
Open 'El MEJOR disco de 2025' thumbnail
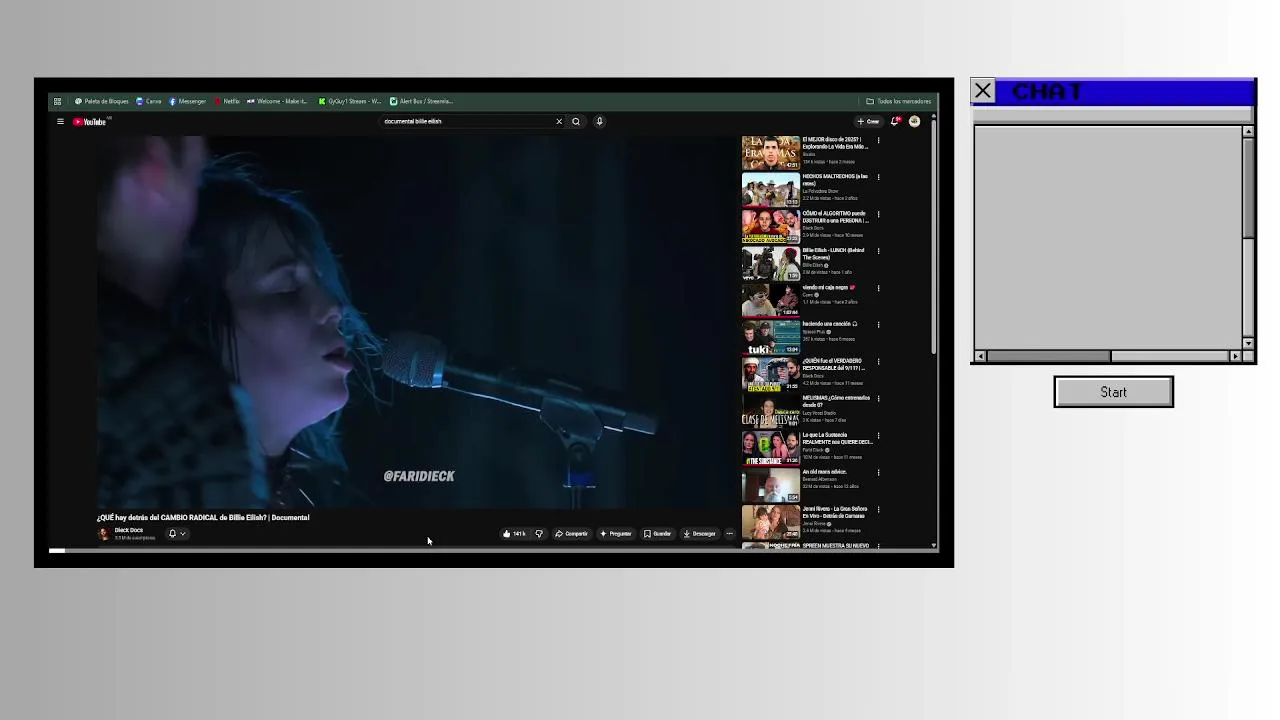770,153
